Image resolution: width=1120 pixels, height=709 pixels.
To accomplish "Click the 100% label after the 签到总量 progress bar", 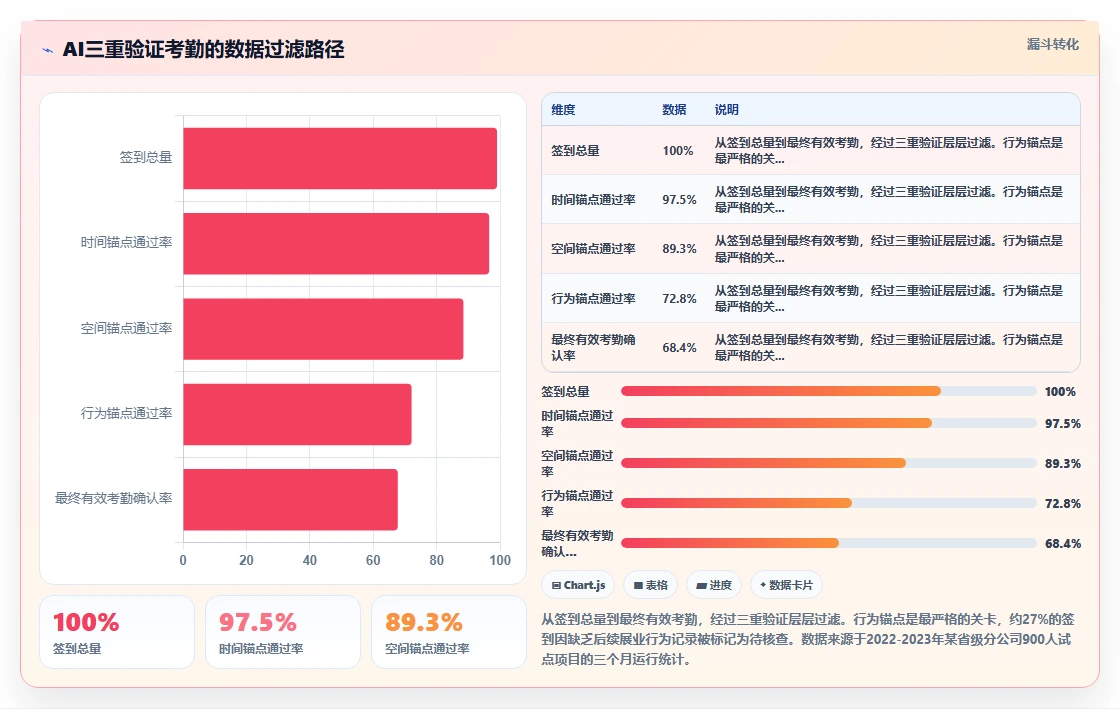I will coord(1060,391).
